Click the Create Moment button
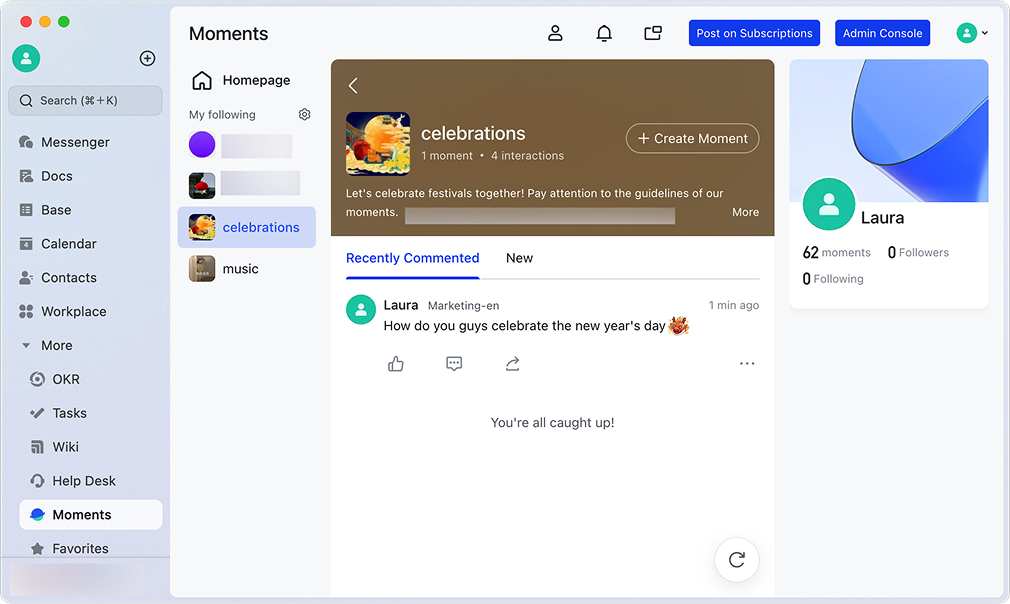Viewport: 1010px width, 604px height. click(692, 139)
